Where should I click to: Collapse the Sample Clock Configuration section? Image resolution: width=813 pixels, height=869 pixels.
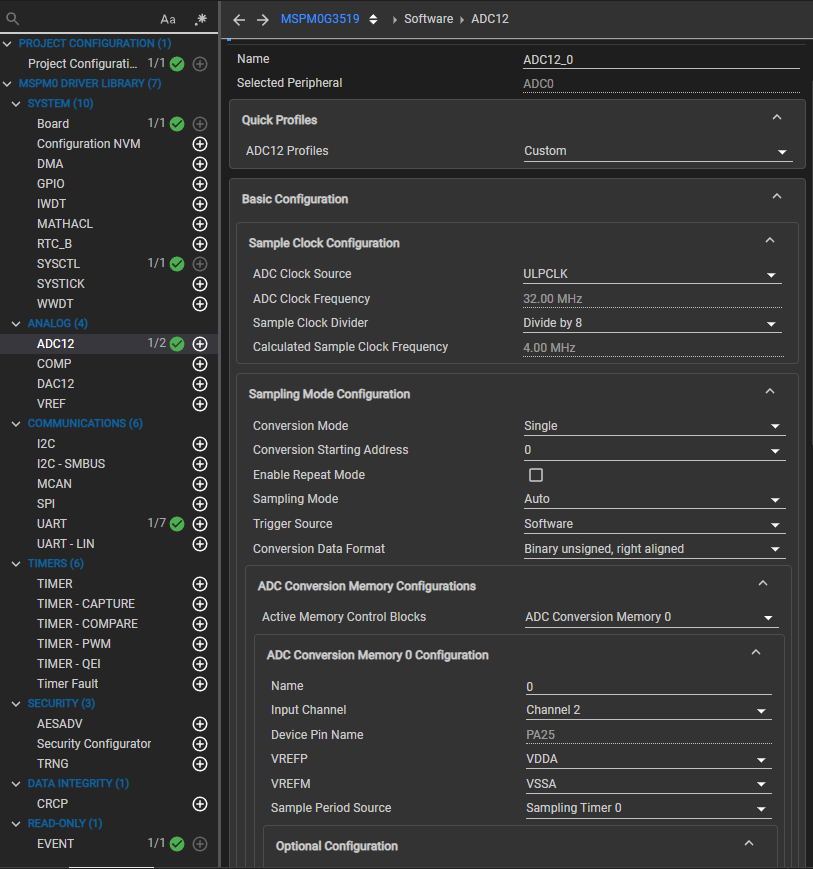pyautogui.click(x=770, y=241)
